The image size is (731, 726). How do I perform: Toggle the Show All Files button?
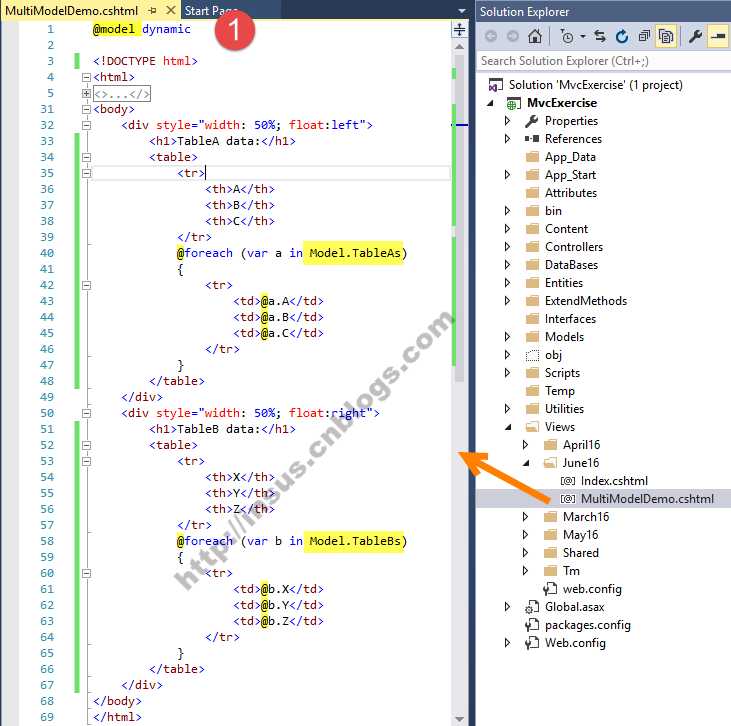[666, 36]
